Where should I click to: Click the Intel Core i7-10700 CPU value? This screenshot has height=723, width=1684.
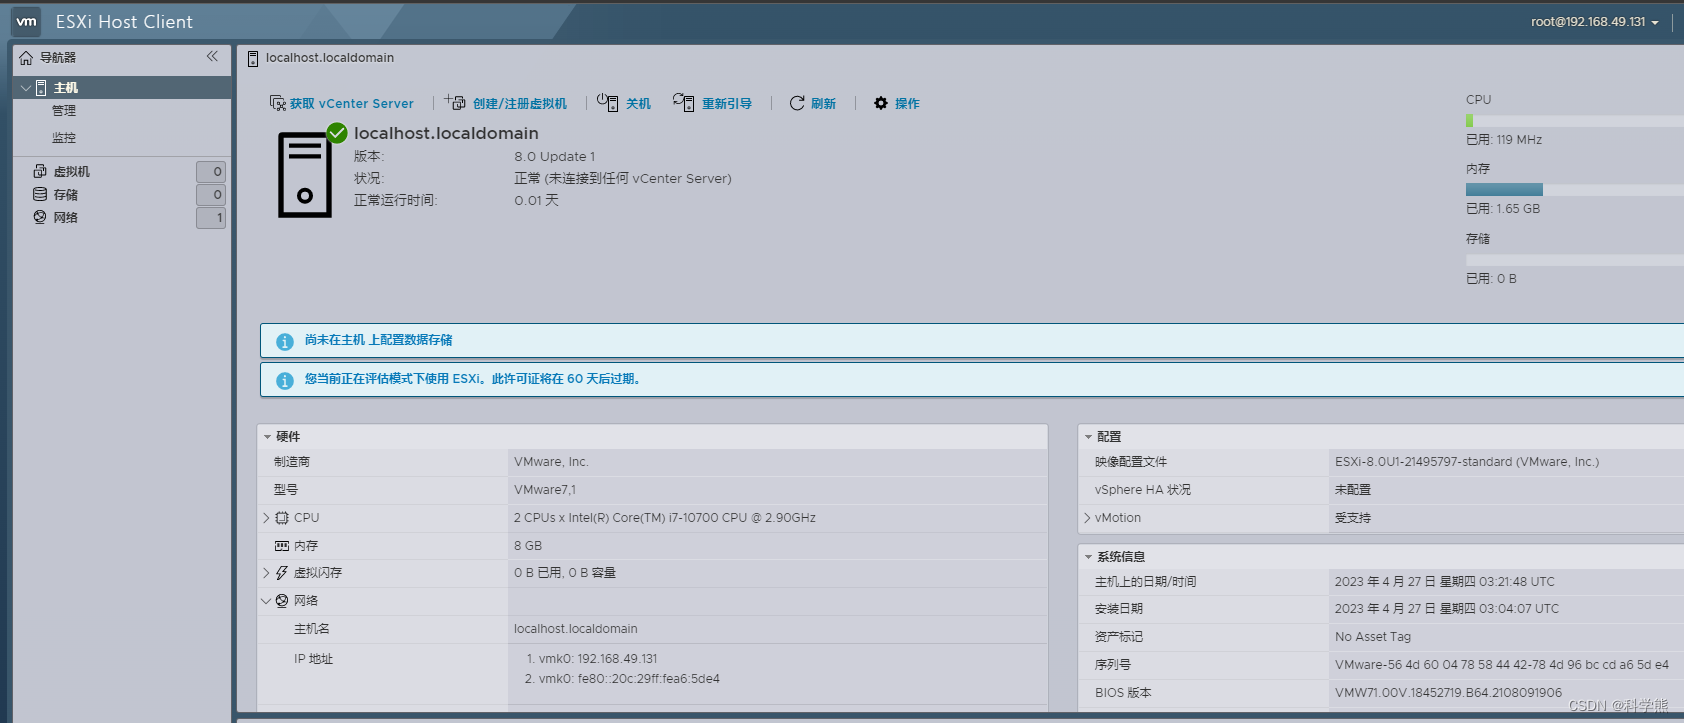pyautogui.click(x=665, y=518)
